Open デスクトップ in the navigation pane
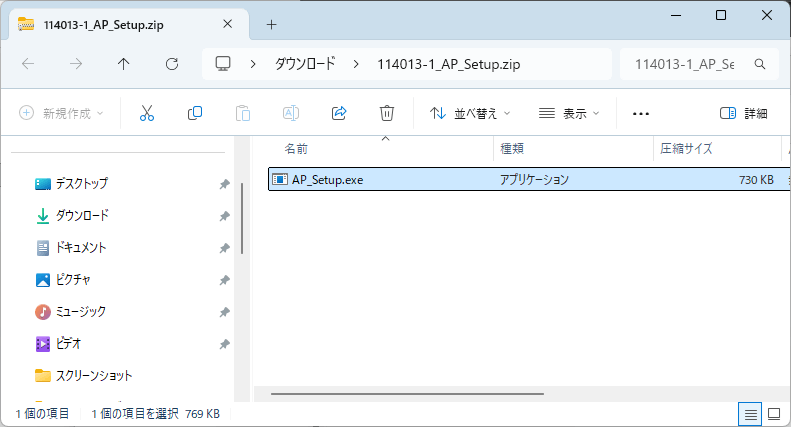The height and width of the screenshot is (427, 791). tap(82, 184)
